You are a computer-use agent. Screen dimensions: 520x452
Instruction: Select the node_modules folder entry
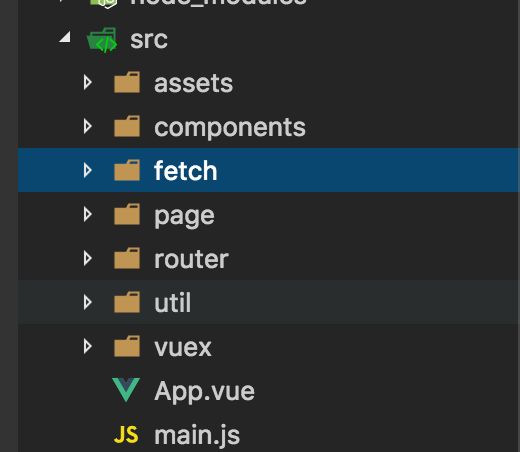click(218, 2)
